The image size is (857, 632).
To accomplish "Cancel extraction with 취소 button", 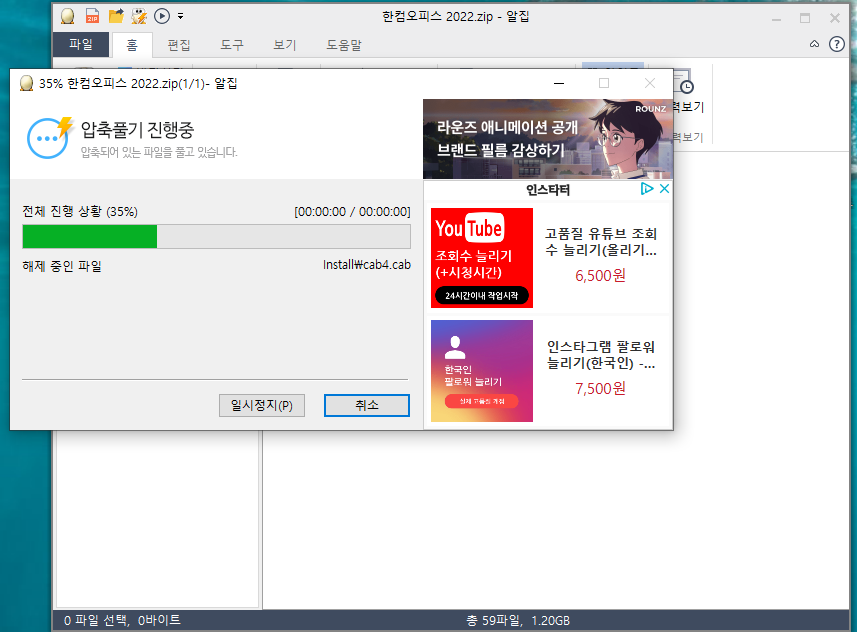I will tap(366, 405).
